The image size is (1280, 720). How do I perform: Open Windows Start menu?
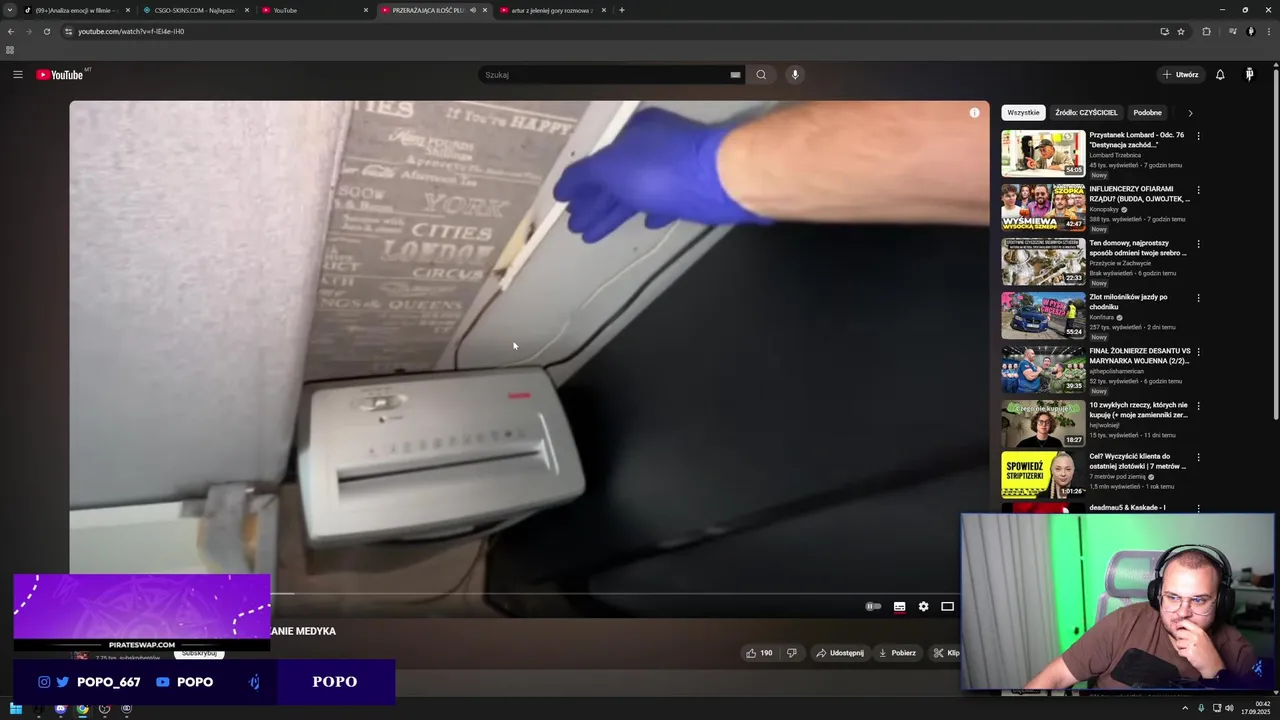tap(16, 709)
